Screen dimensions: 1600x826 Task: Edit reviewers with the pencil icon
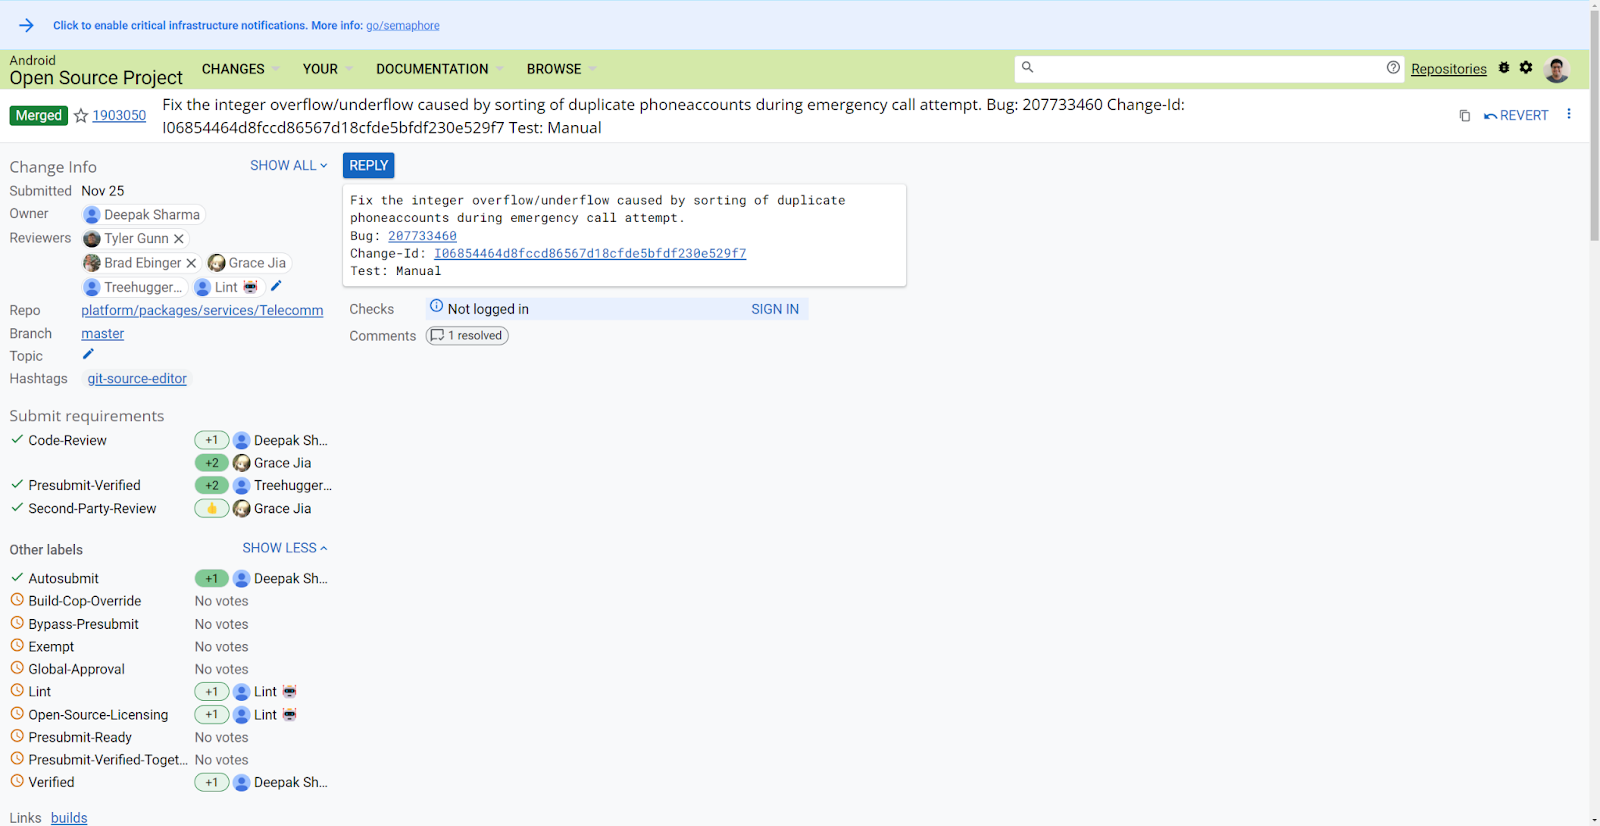point(276,286)
